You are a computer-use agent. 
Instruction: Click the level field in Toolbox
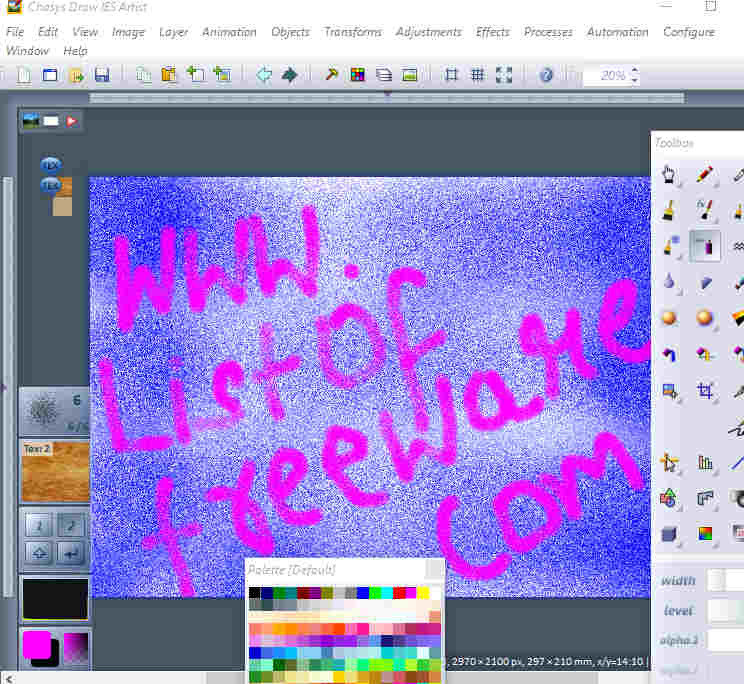[725, 610]
